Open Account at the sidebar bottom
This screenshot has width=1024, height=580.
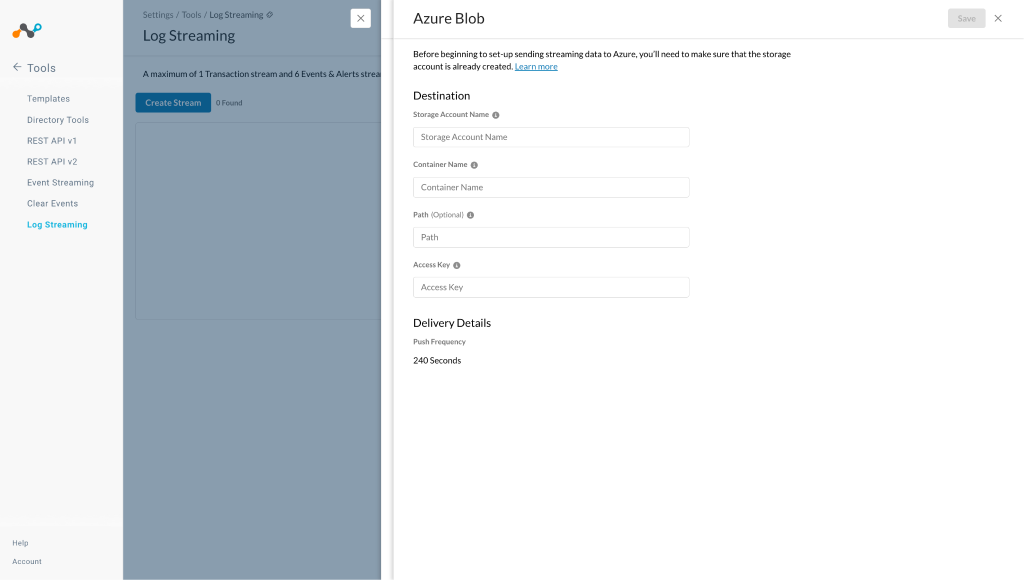click(27, 561)
